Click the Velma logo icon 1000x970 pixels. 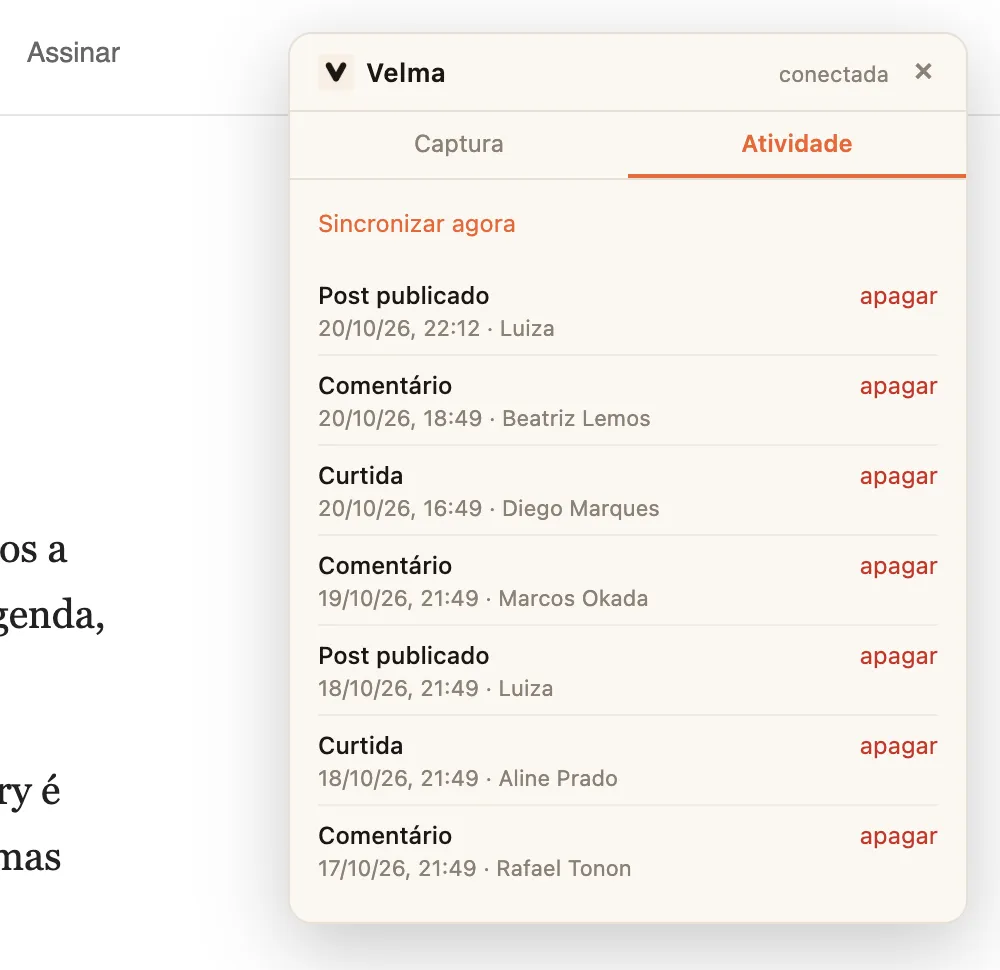coord(336,72)
